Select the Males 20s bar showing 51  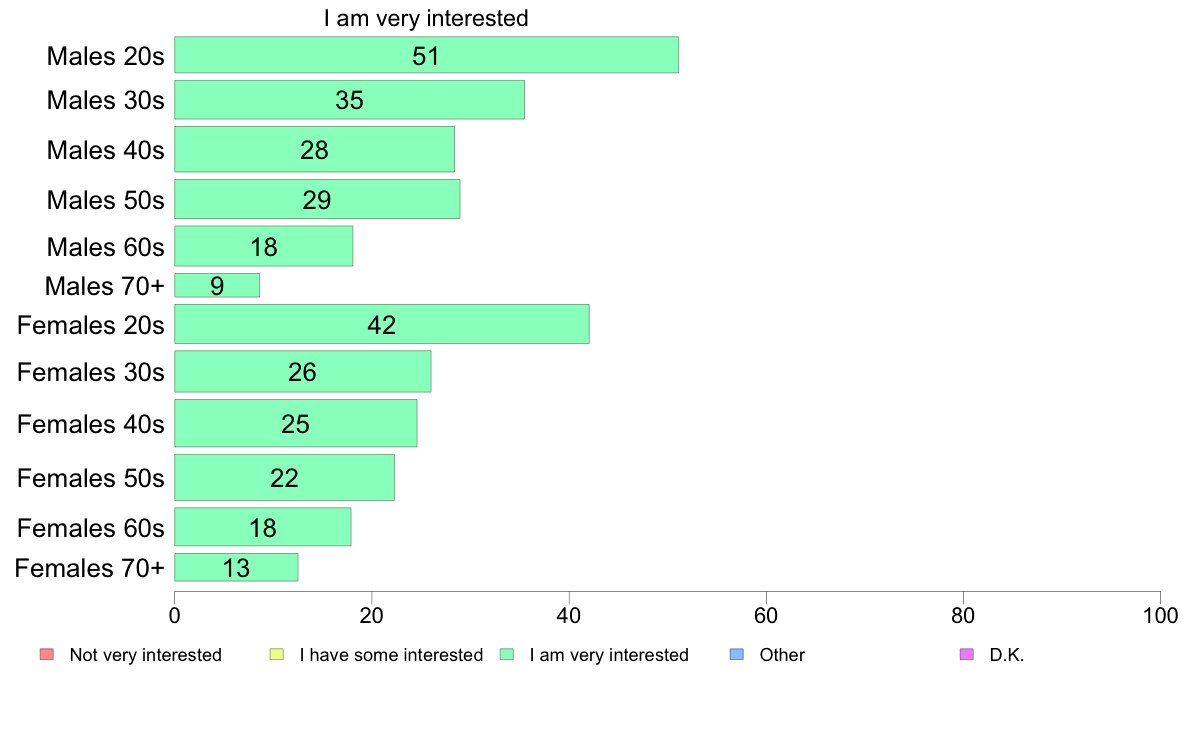[427, 55]
